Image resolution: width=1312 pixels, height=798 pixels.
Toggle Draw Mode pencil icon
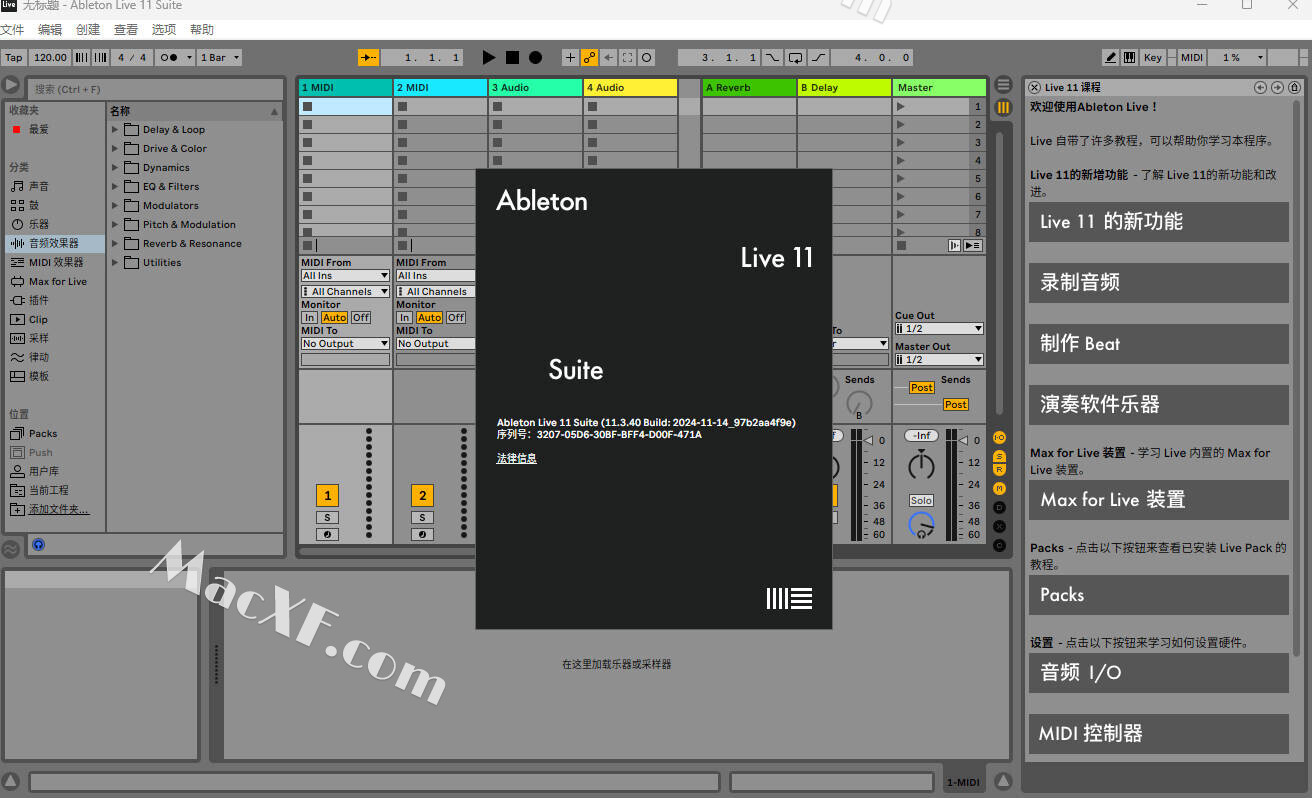(1110, 58)
